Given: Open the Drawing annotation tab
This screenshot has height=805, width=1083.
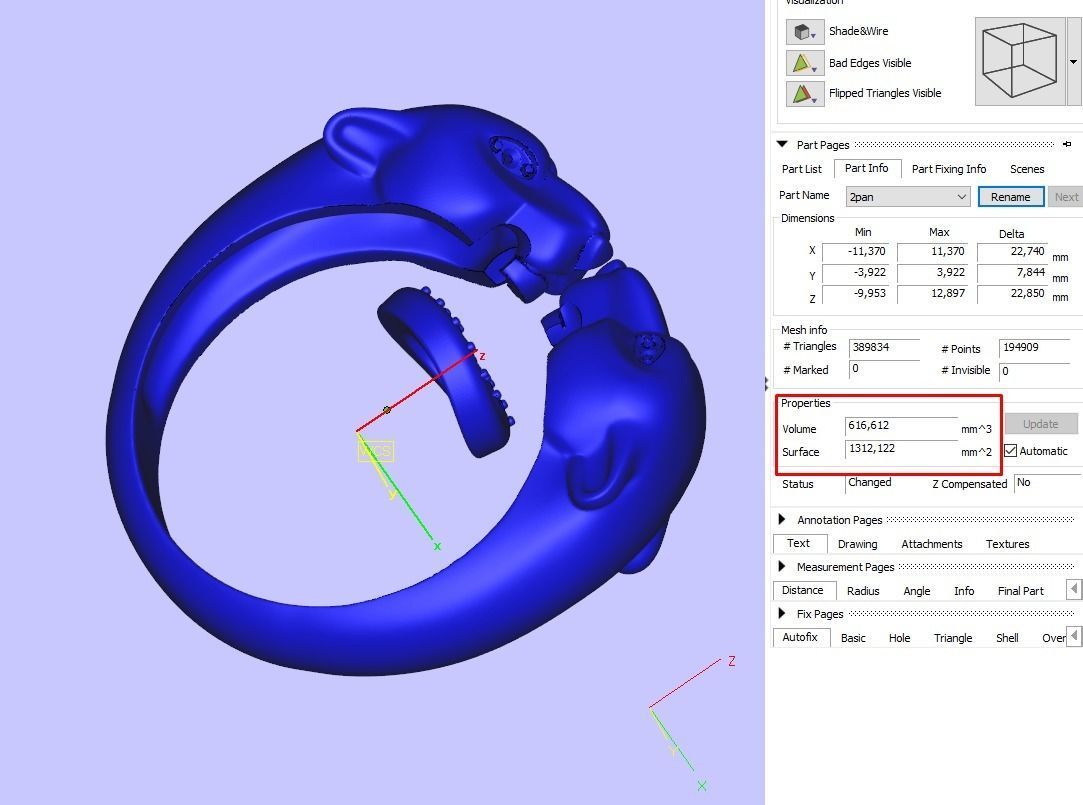Looking at the screenshot, I should point(857,544).
